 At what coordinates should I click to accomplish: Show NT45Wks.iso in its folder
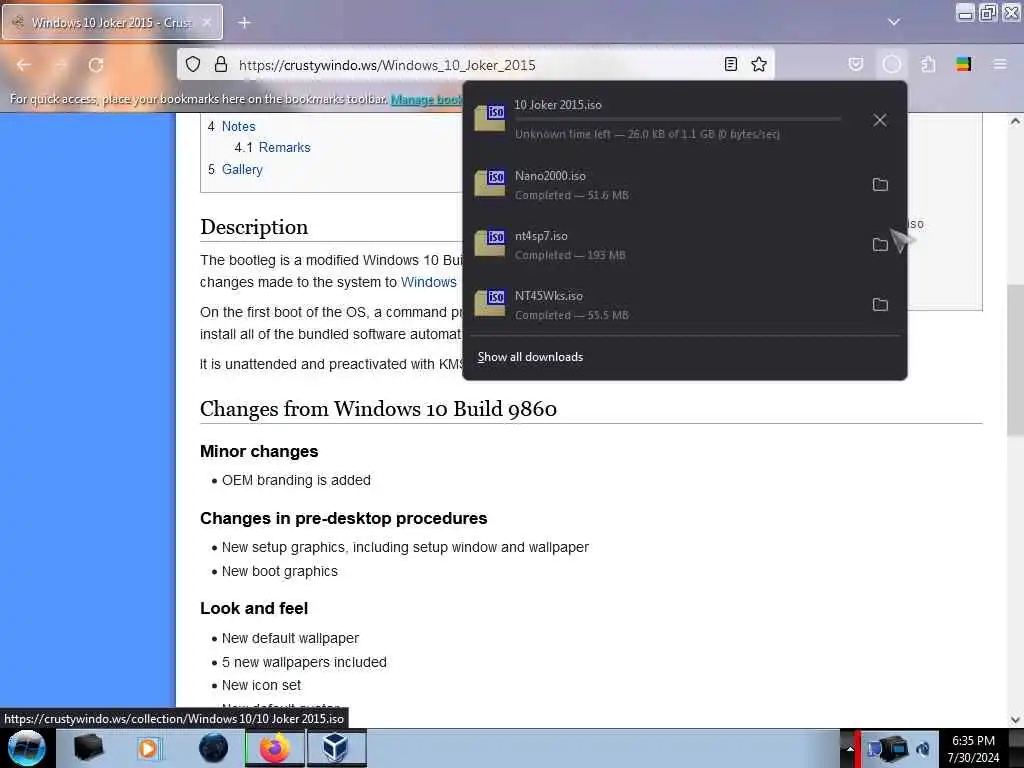880,305
